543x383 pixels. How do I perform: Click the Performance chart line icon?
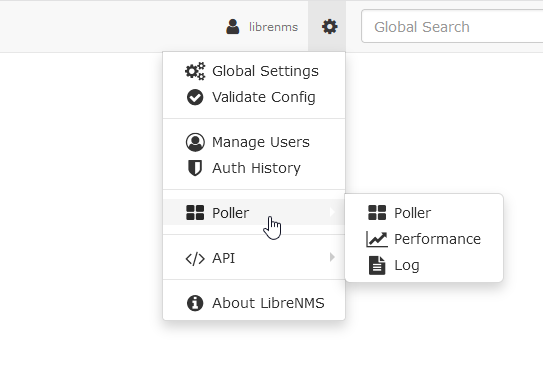[x=377, y=239]
